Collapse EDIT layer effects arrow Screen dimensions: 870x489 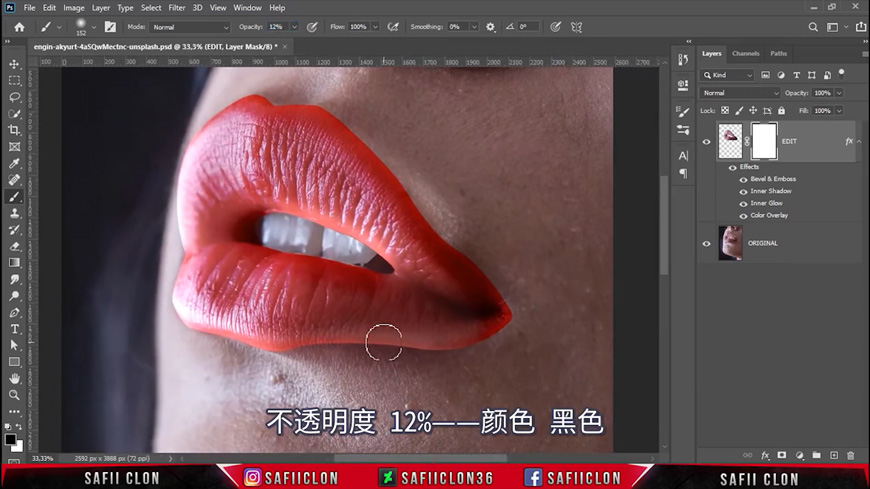pyautogui.click(x=859, y=142)
